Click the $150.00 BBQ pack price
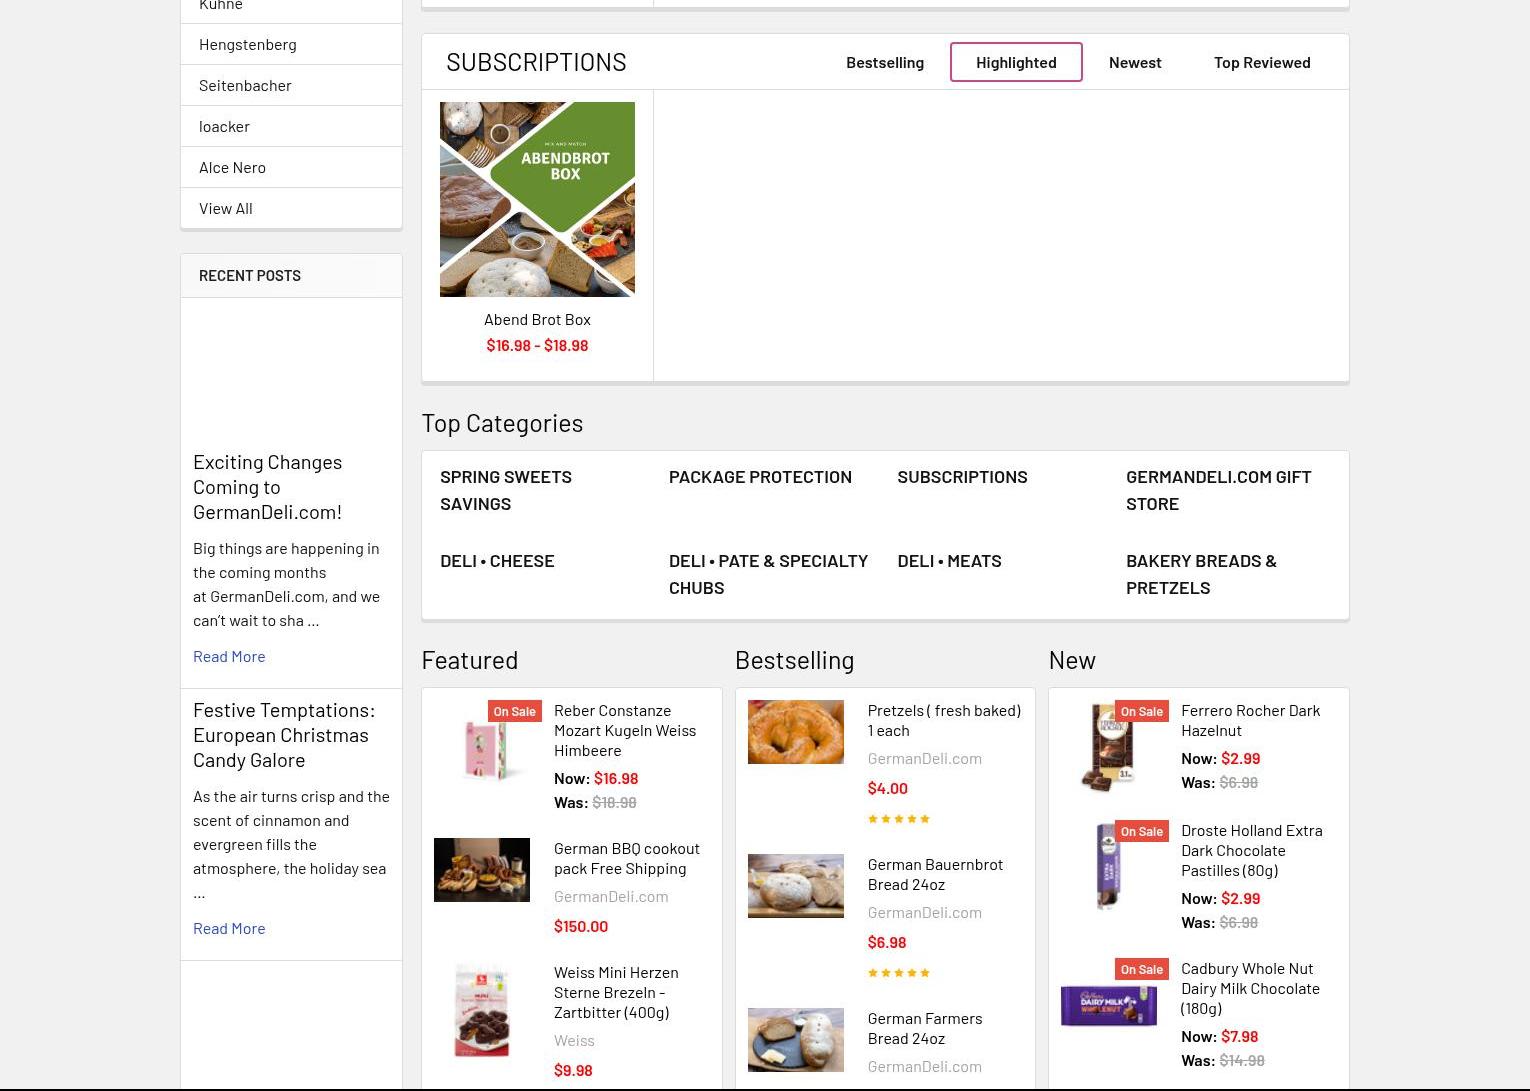The image size is (1530, 1091). [581, 926]
